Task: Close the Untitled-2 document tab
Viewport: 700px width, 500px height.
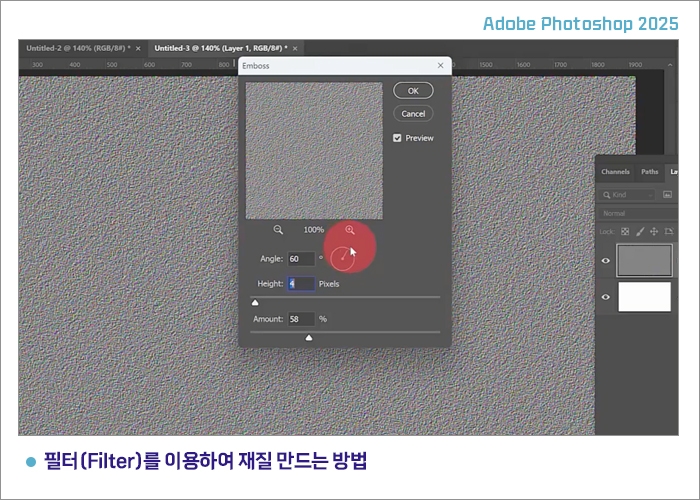Action: click(138, 48)
